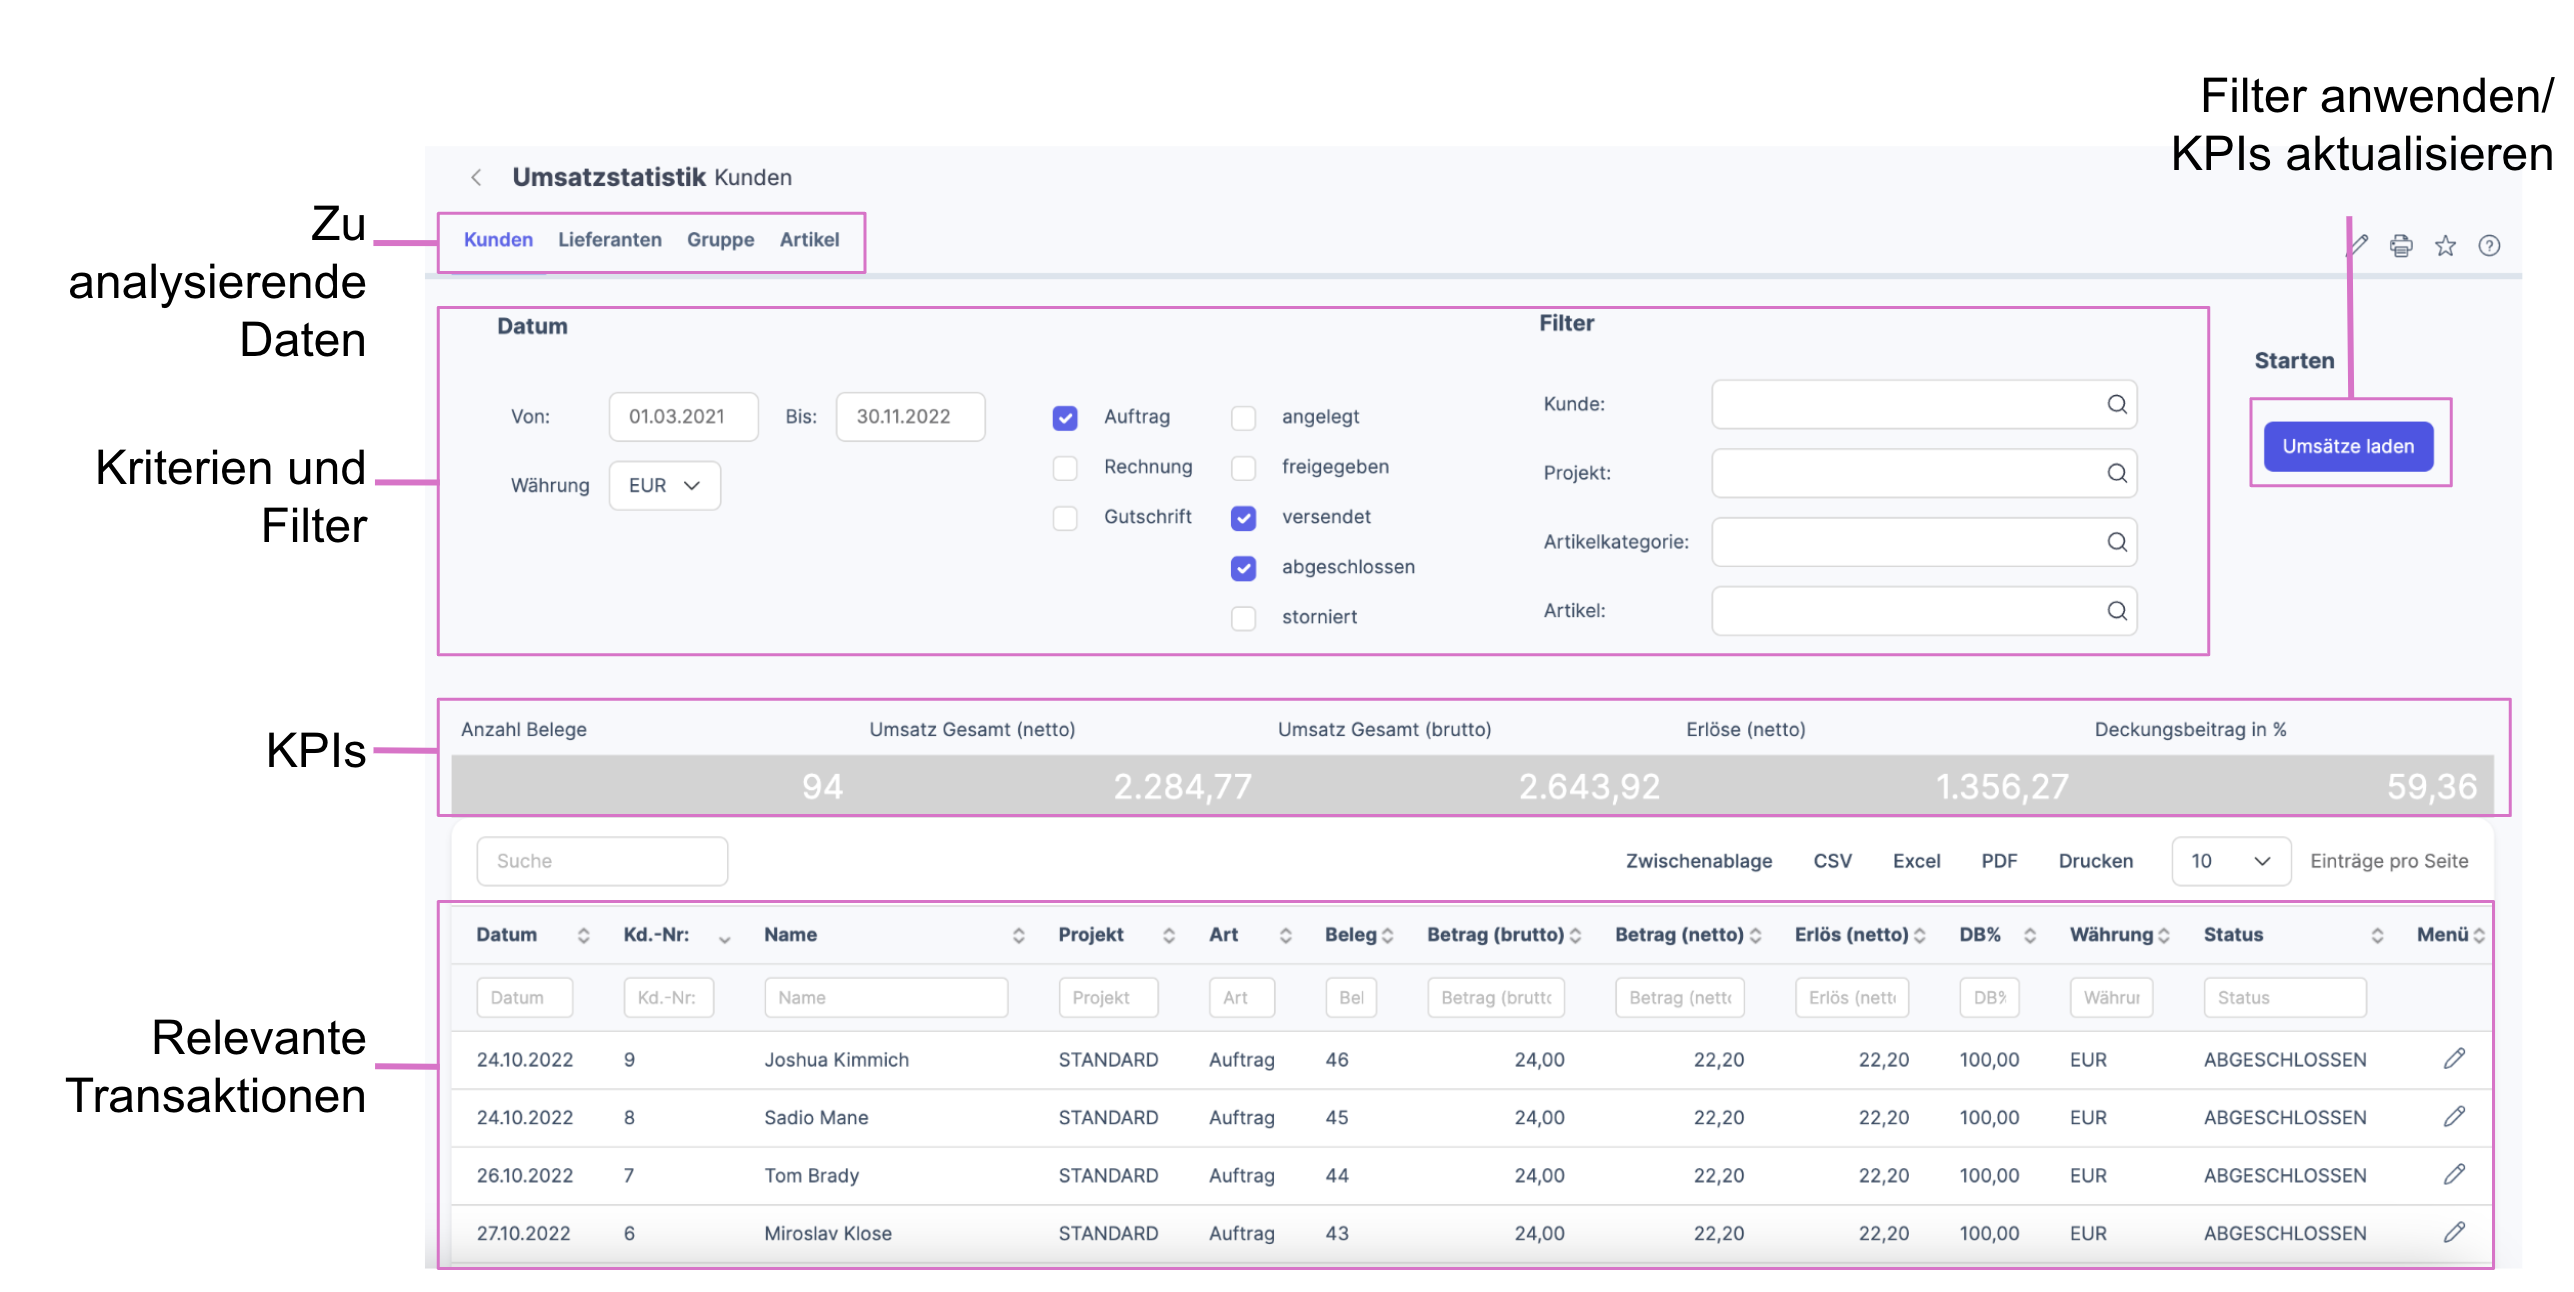Click the search icon in Artikelkategorie field
The height and width of the screenshot is (1292, 2574).
pos(2116,542)
